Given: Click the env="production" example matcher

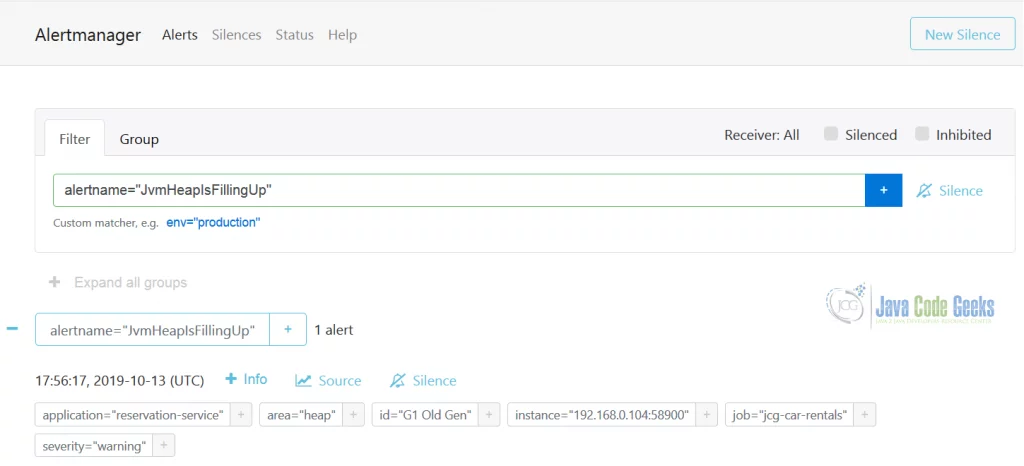Looking at the screenshot, I should click(213, 223).
